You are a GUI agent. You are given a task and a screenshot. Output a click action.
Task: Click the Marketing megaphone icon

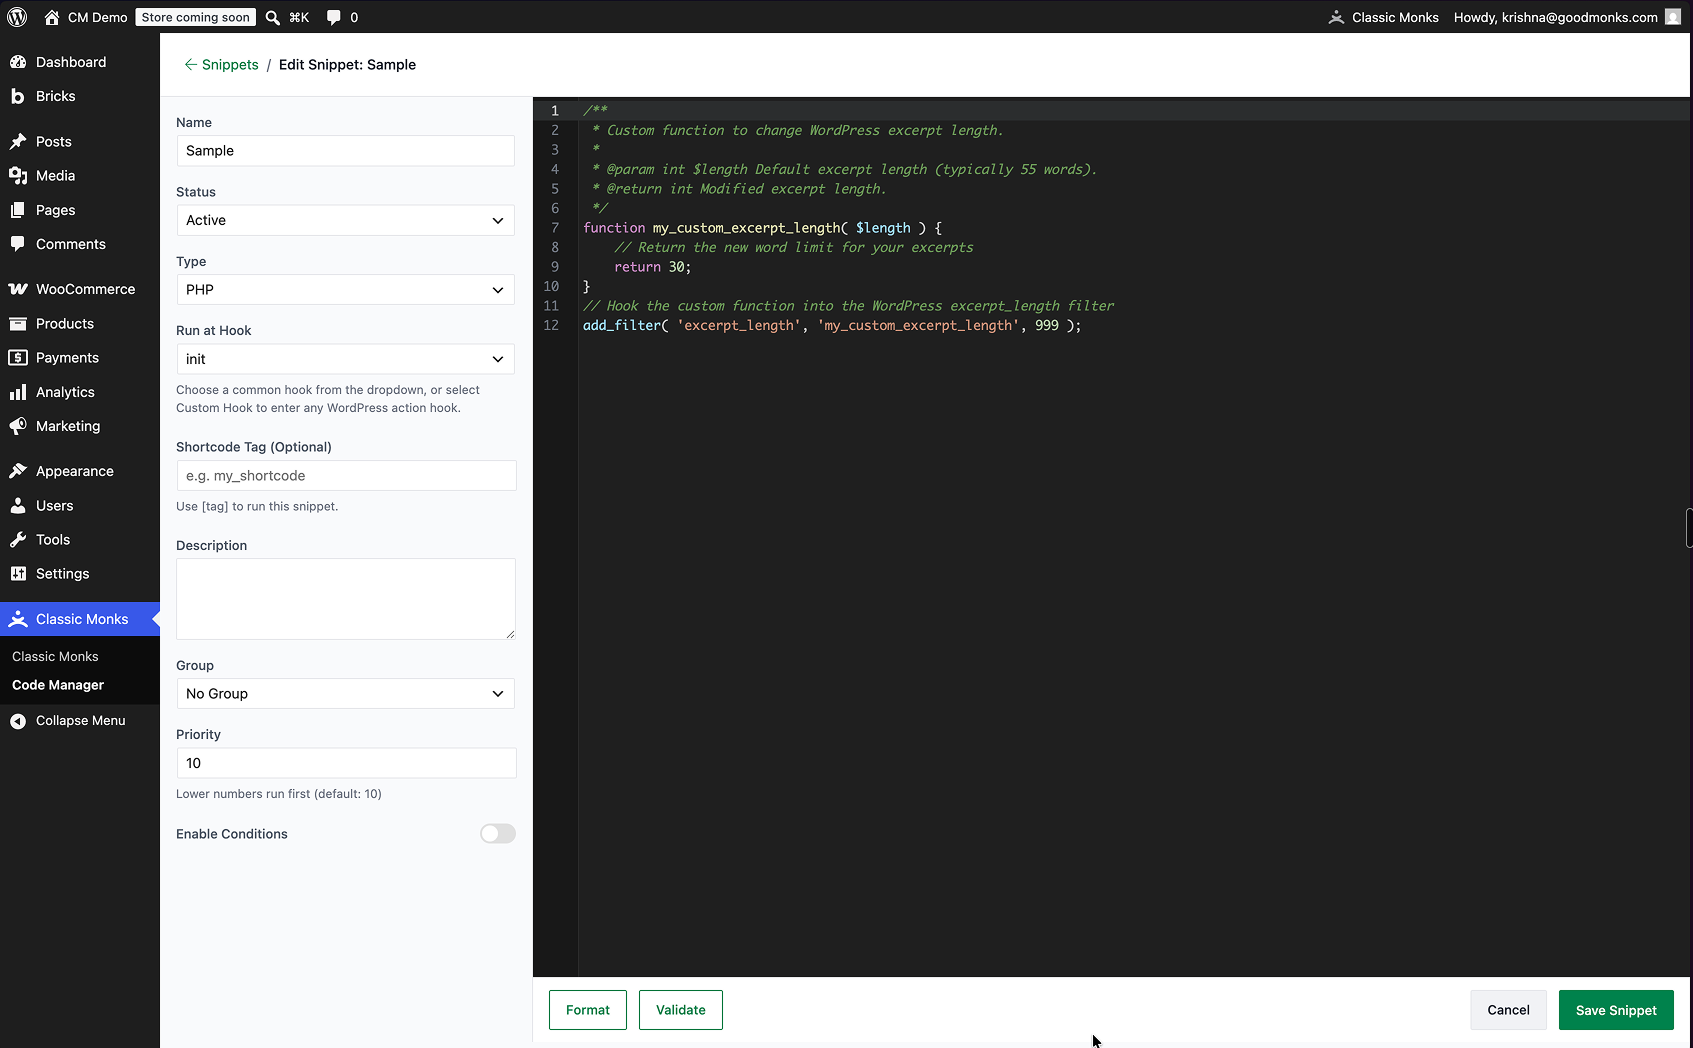pos(18,426)
